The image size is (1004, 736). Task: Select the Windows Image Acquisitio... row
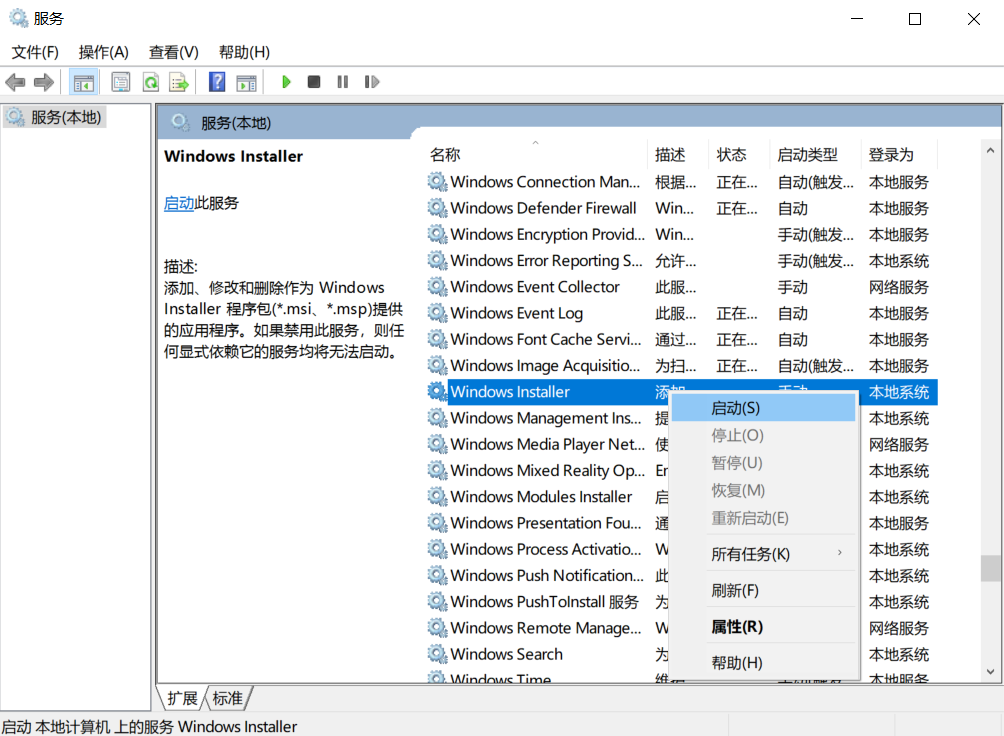tap(681, 366)
